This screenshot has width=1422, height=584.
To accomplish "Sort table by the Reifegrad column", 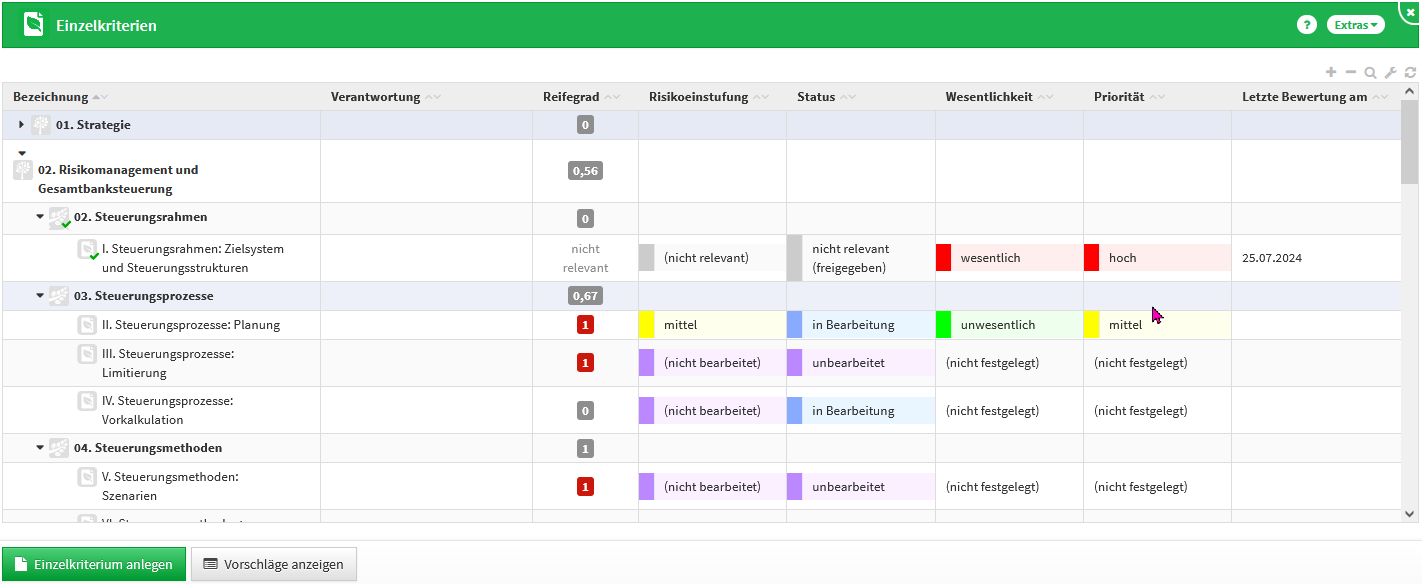I will click(x=571, y=97).
